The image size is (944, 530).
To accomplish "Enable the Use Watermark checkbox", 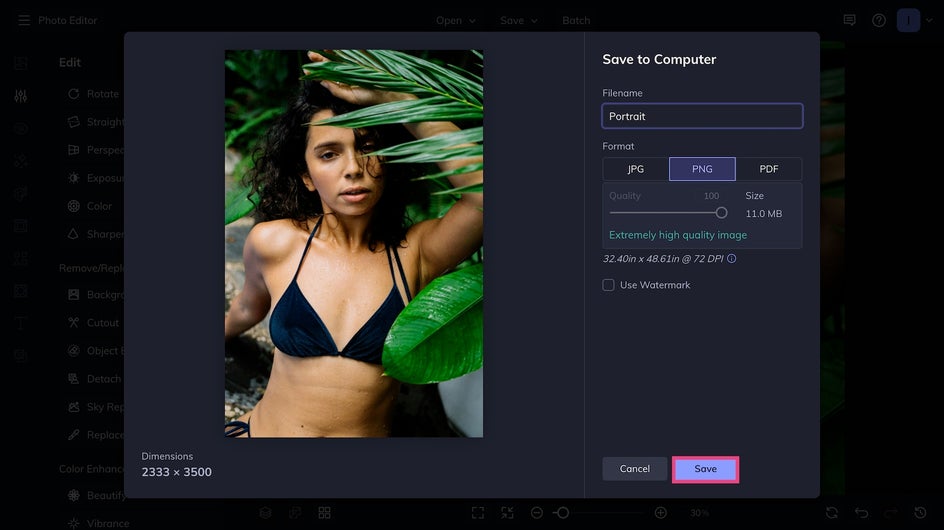I will tap(608, 285).
